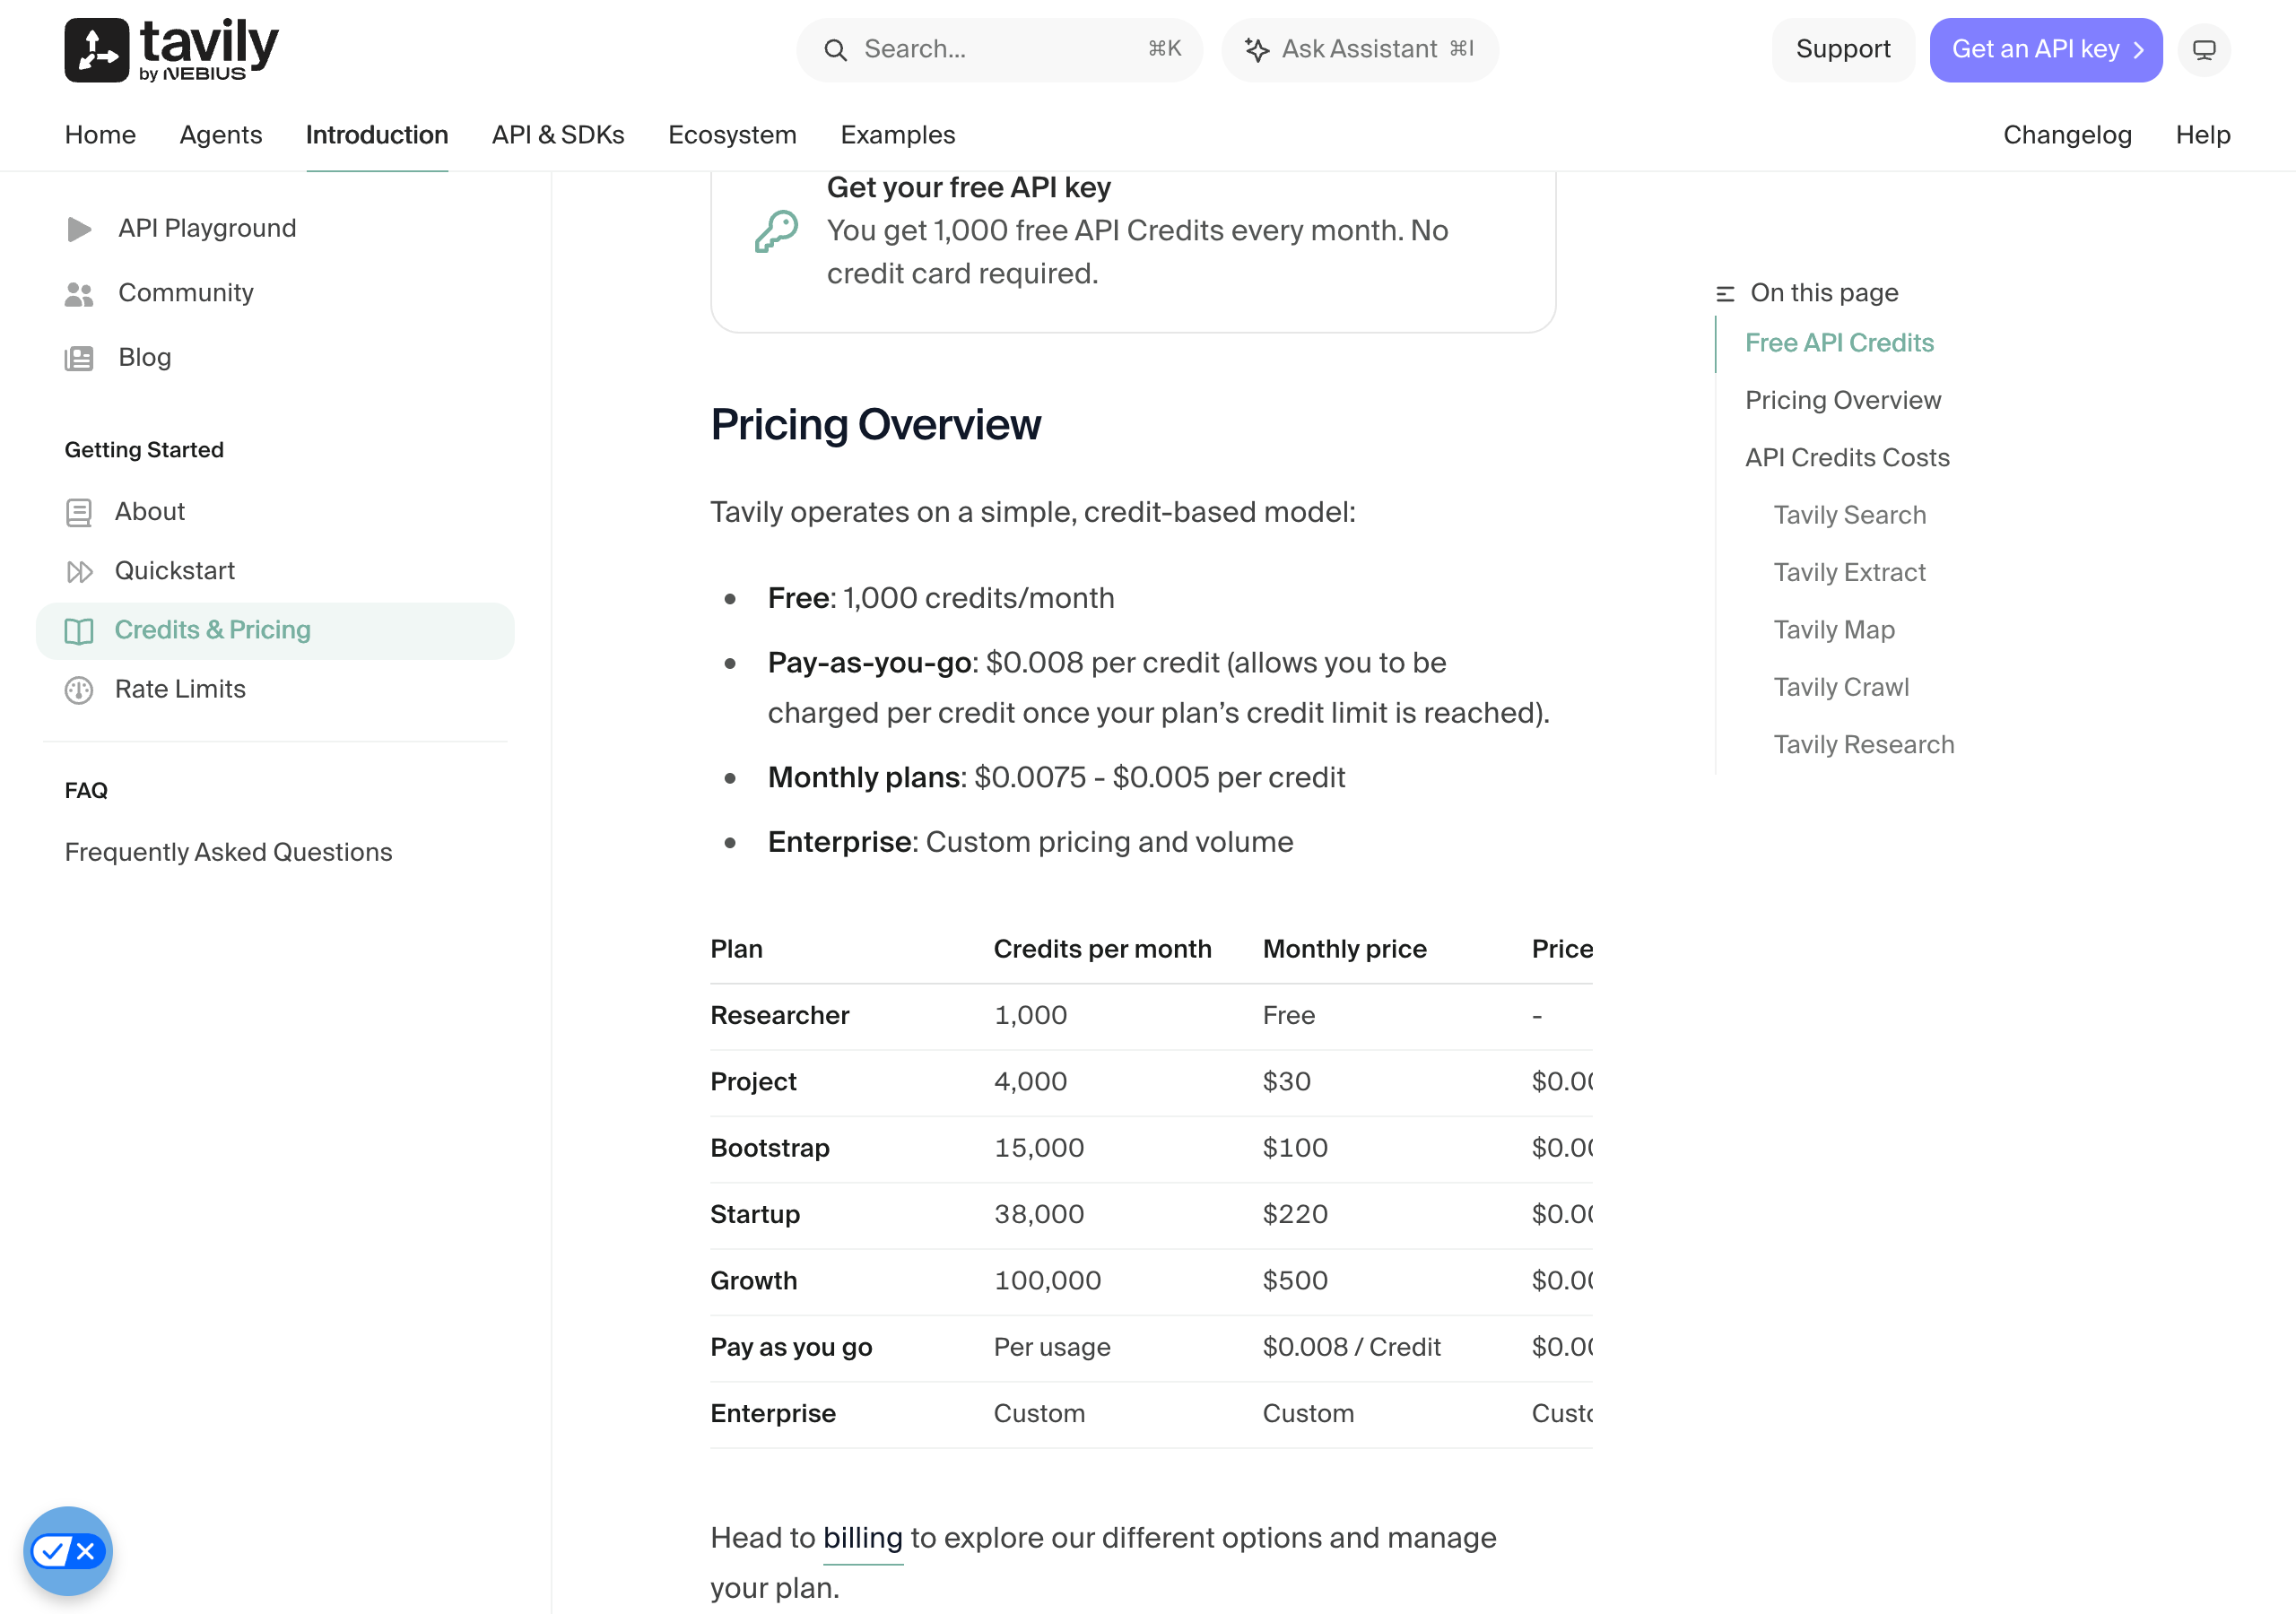Viewport: 2296px width, 1614px height.
Task: Toggle the theme monitor icon button
Action: (2204, 50)
